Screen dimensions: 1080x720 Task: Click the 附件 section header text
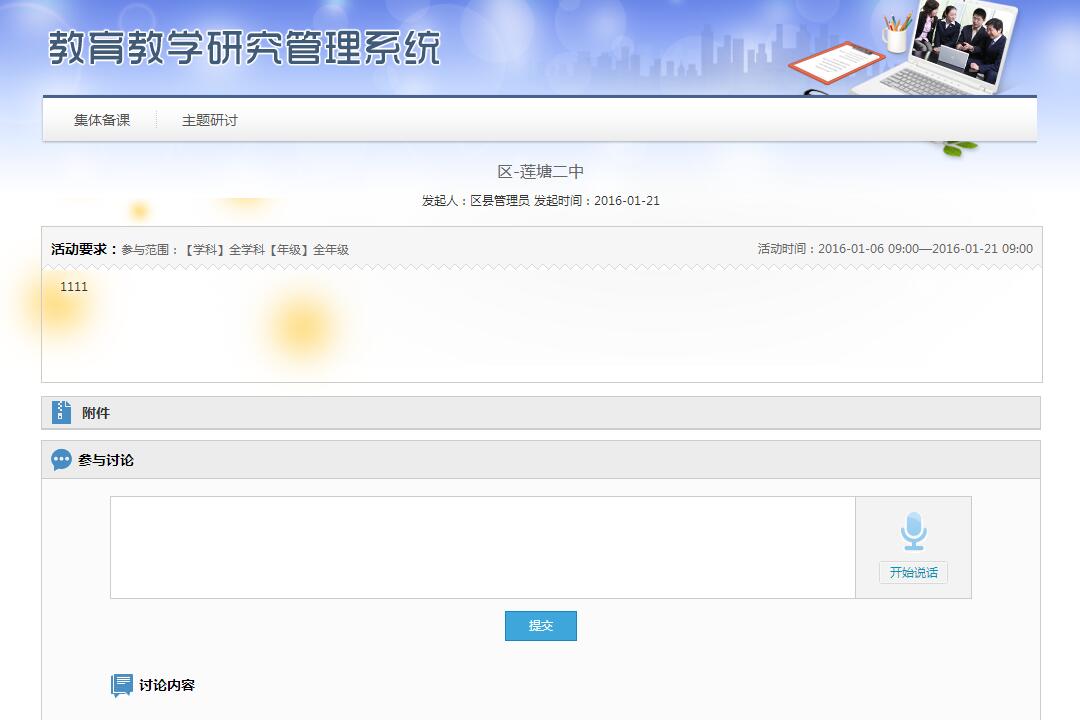point(96,413)
